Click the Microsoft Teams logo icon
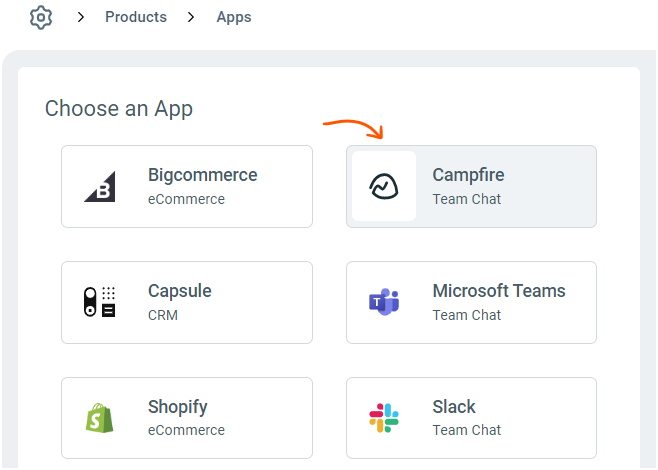The height and width of the screenshot is (470, 658). click(x=384, y=302)
